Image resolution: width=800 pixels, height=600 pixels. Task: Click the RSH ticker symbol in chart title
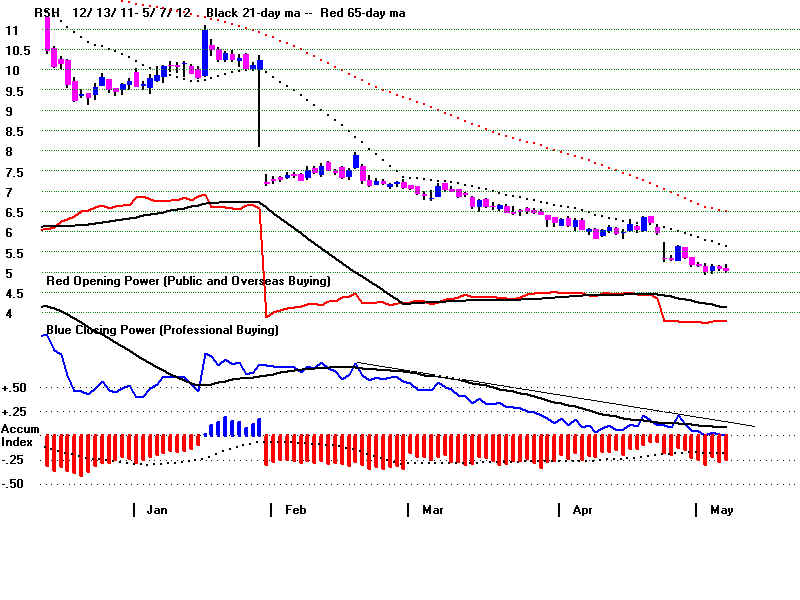(x=45, y=12)
